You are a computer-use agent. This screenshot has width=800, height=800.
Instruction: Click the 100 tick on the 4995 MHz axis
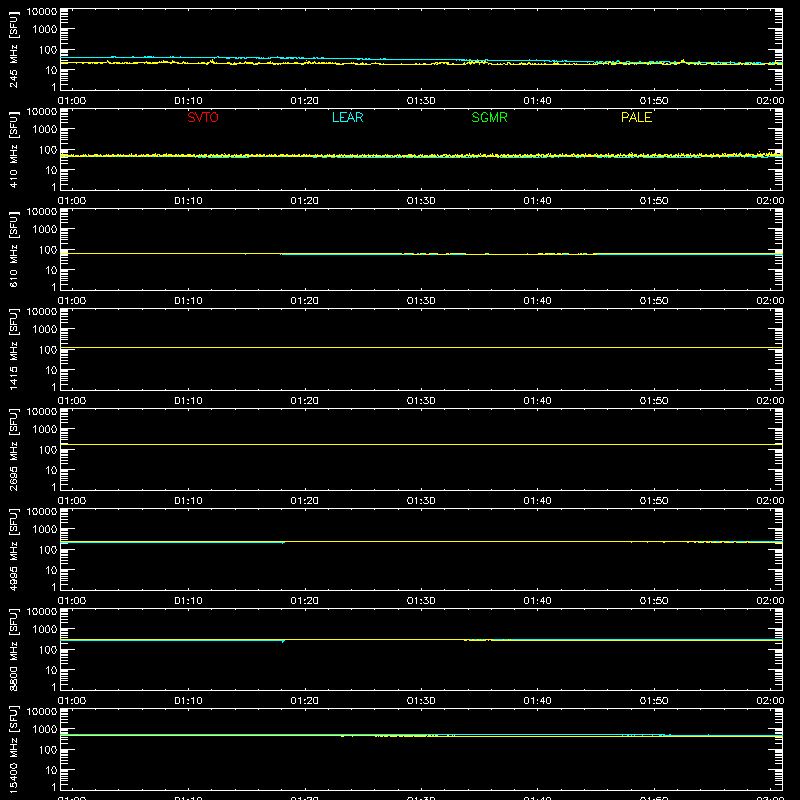[48, 550]
